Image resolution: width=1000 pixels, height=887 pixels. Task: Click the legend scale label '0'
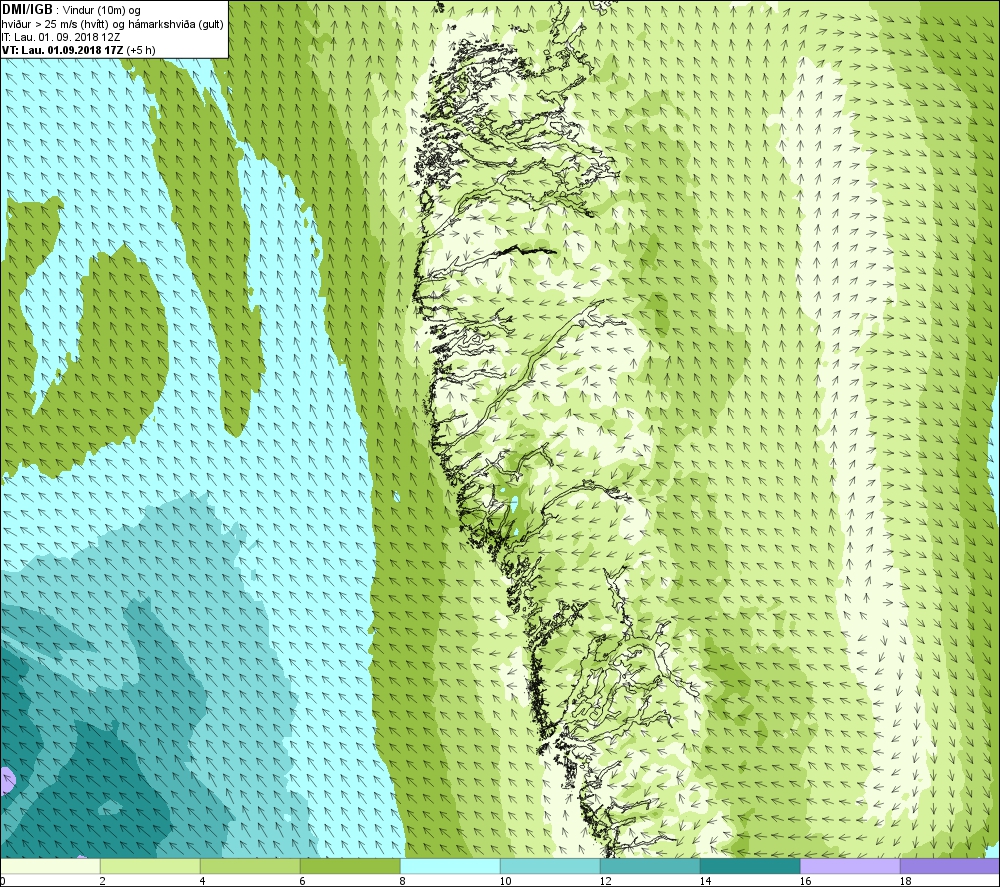[3, 881]
